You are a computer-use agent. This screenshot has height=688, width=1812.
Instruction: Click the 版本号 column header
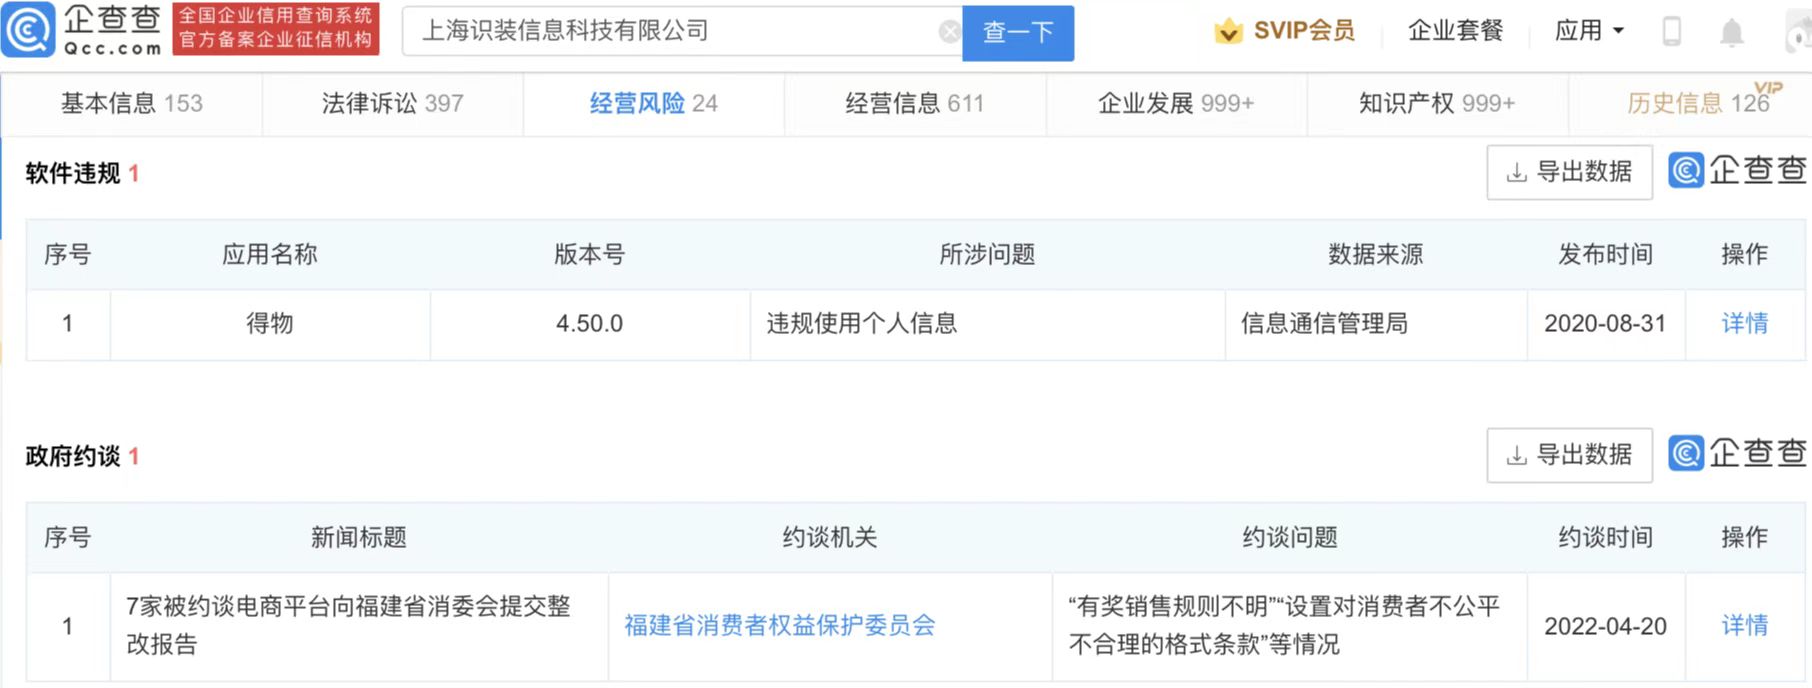(590, 255)
